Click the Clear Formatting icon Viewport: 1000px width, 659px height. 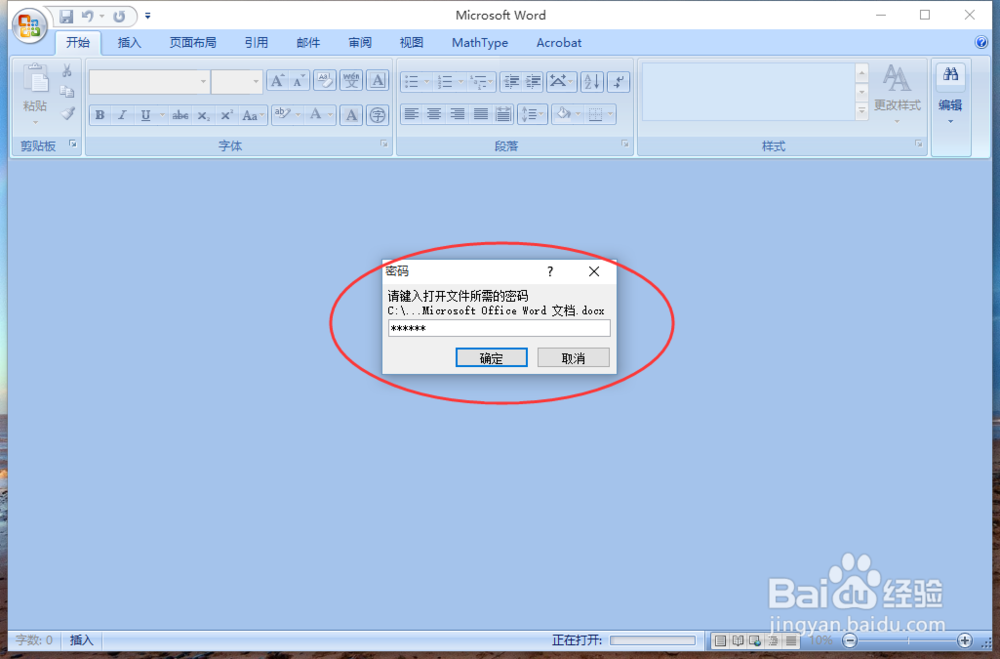click(x=325, y=81)
